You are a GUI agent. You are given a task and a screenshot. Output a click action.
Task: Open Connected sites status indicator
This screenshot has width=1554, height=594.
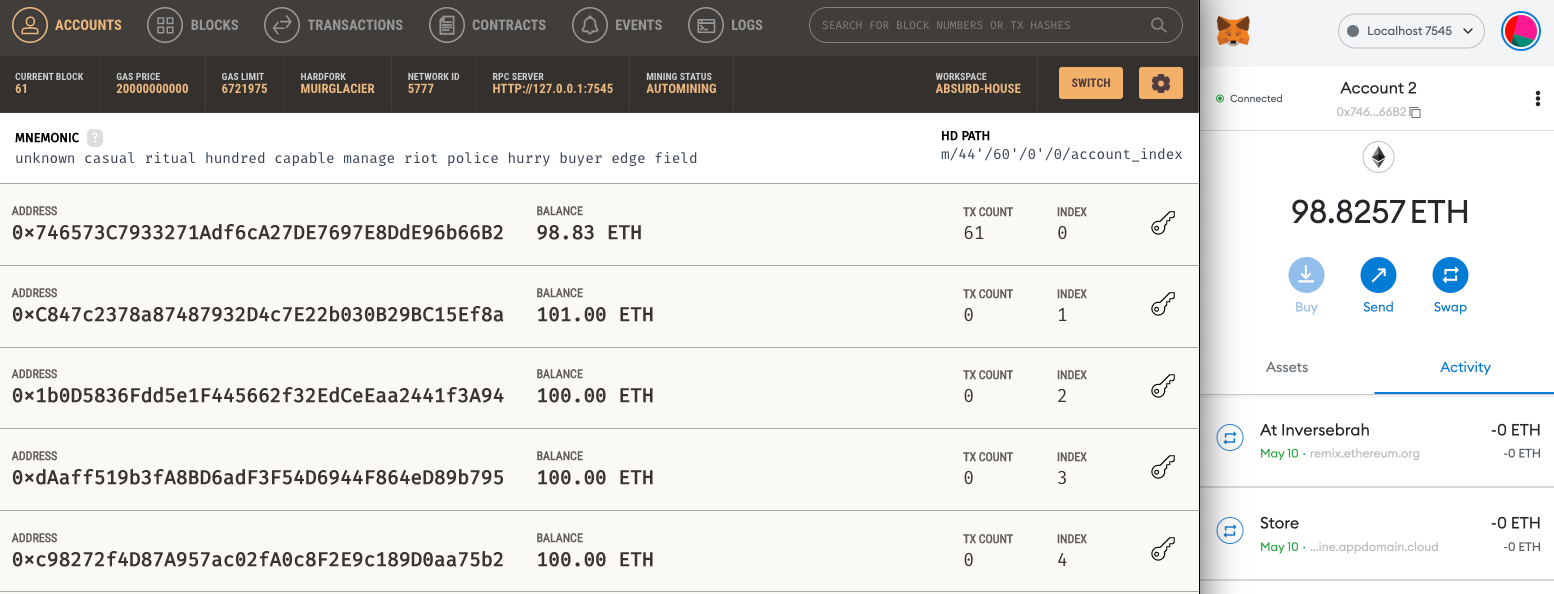(1249, 98)
